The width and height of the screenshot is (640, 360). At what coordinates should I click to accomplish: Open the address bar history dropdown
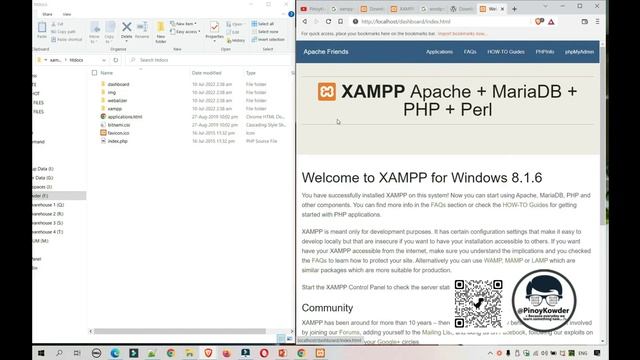(104, 60)
